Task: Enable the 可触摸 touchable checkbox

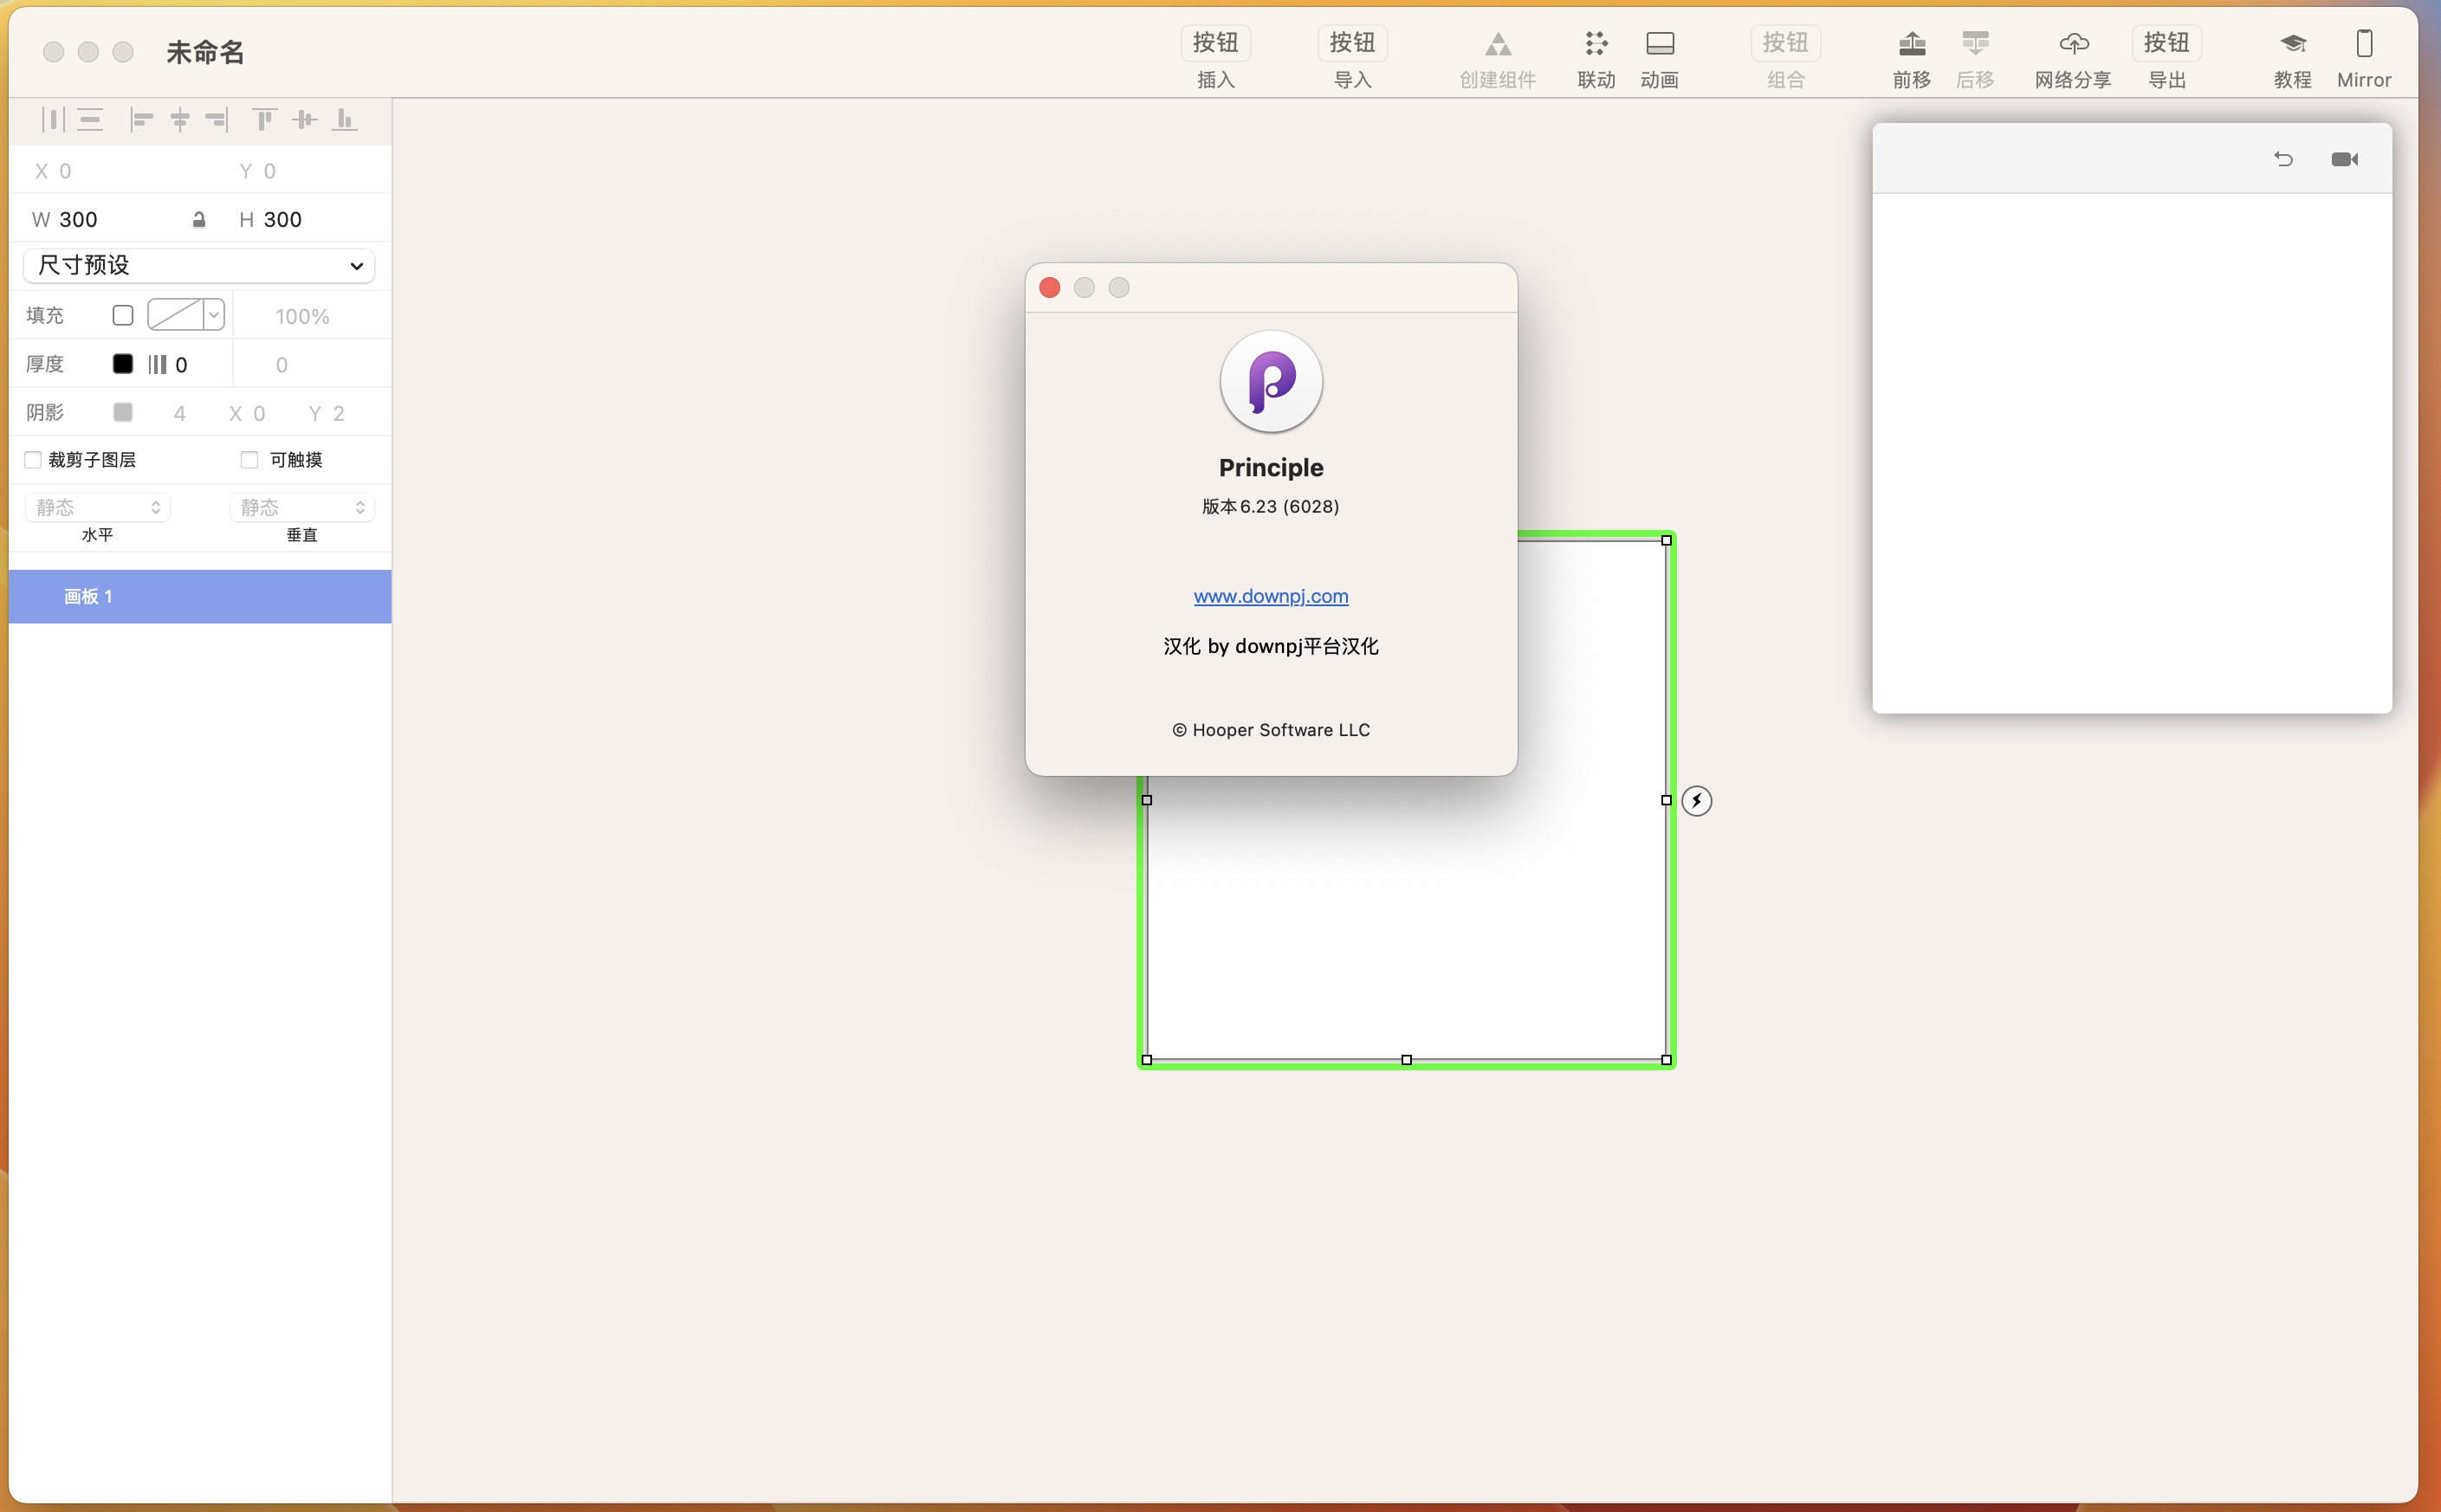Action: coord(249,460)
